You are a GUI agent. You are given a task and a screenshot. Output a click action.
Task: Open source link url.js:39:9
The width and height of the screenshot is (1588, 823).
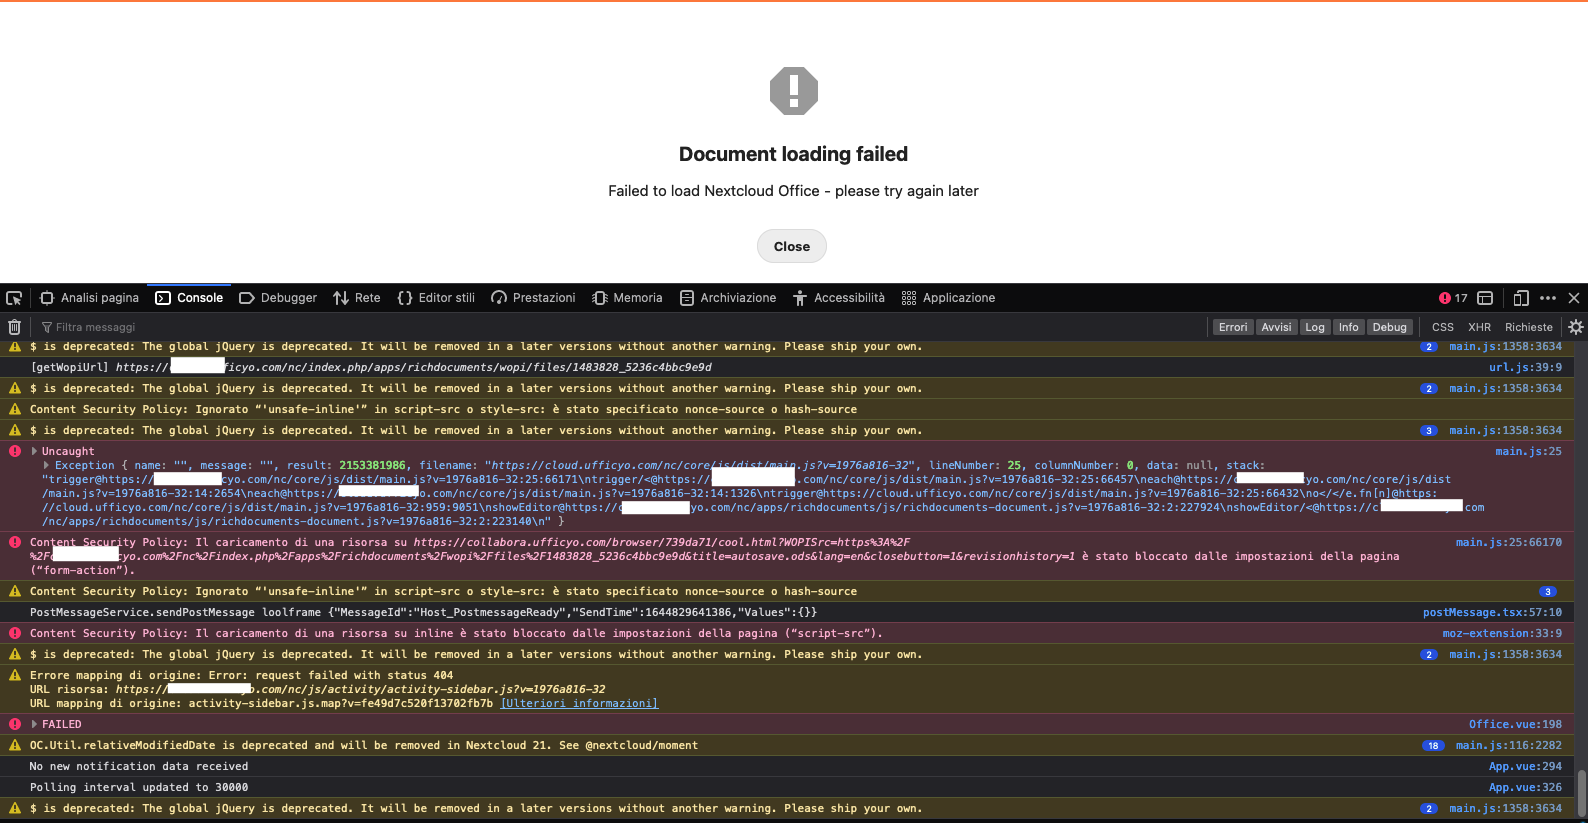click(x=1525, y=367)
